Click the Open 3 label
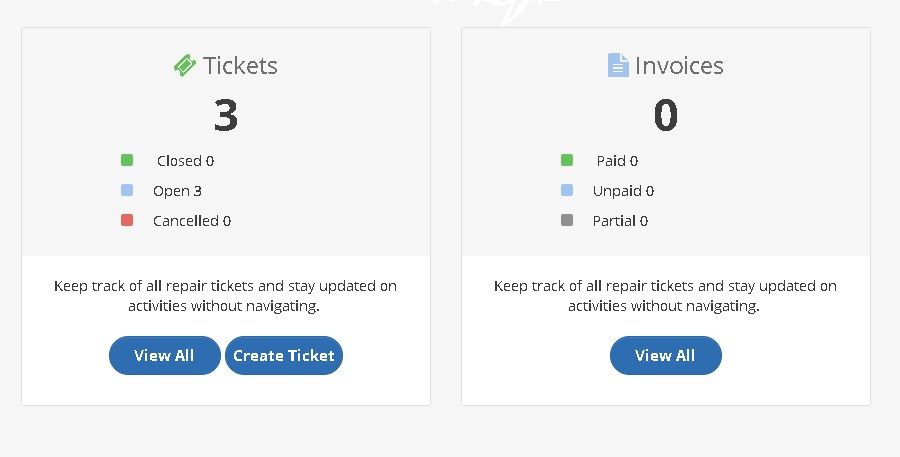This screenshot has width=900, height=457. [177, 191]
